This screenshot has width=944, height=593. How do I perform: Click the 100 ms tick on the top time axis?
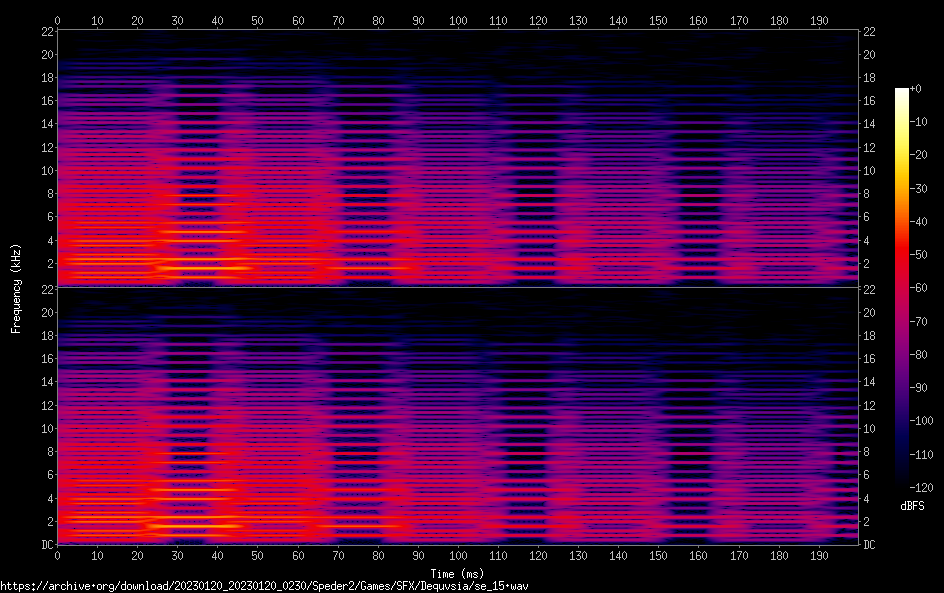pos(458,20)
